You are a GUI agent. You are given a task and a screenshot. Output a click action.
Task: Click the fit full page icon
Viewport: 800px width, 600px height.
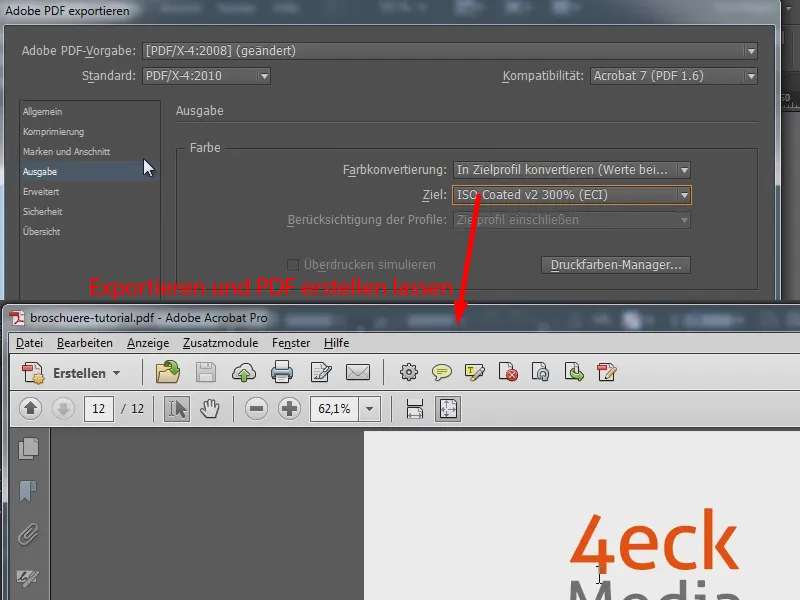tap(448, 409)
